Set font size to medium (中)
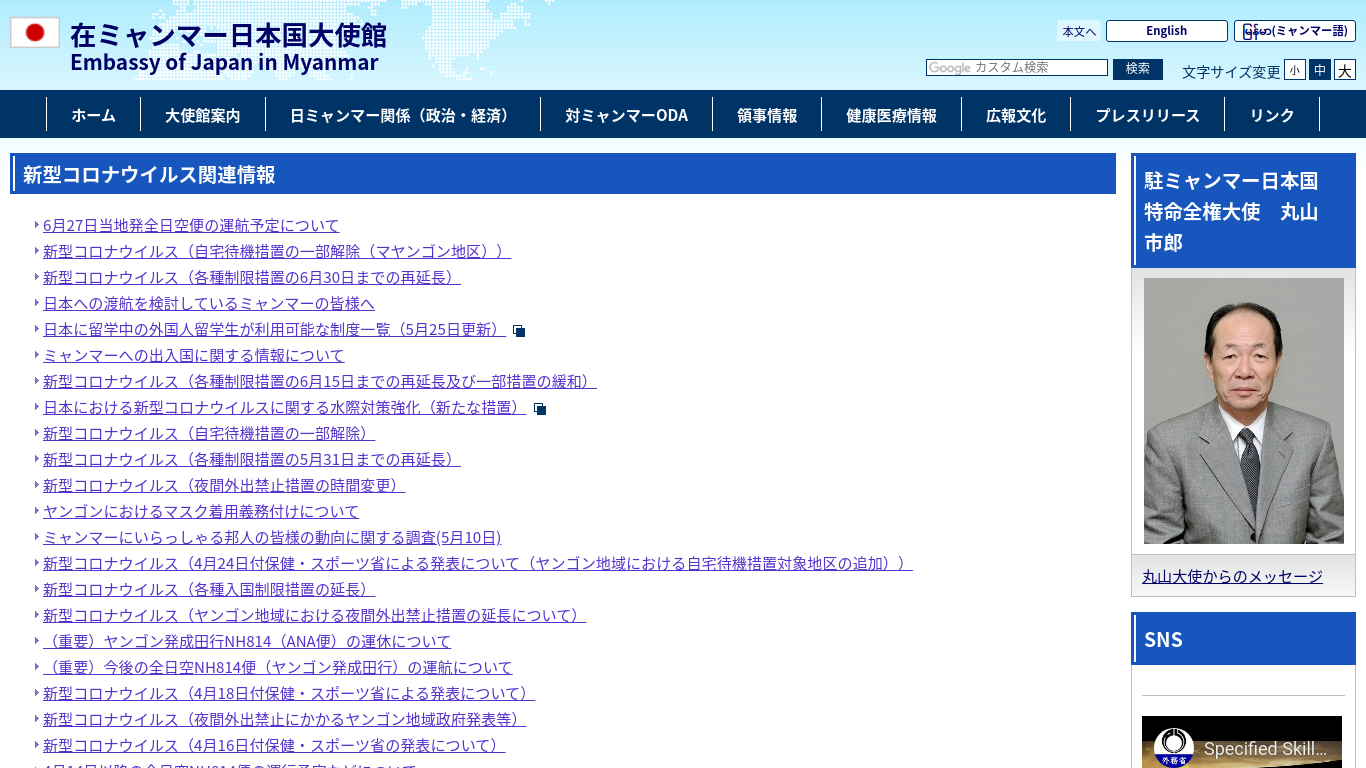Image resolution: width=1366 pixels, height=768 pixels. [x=1320, y=70]
